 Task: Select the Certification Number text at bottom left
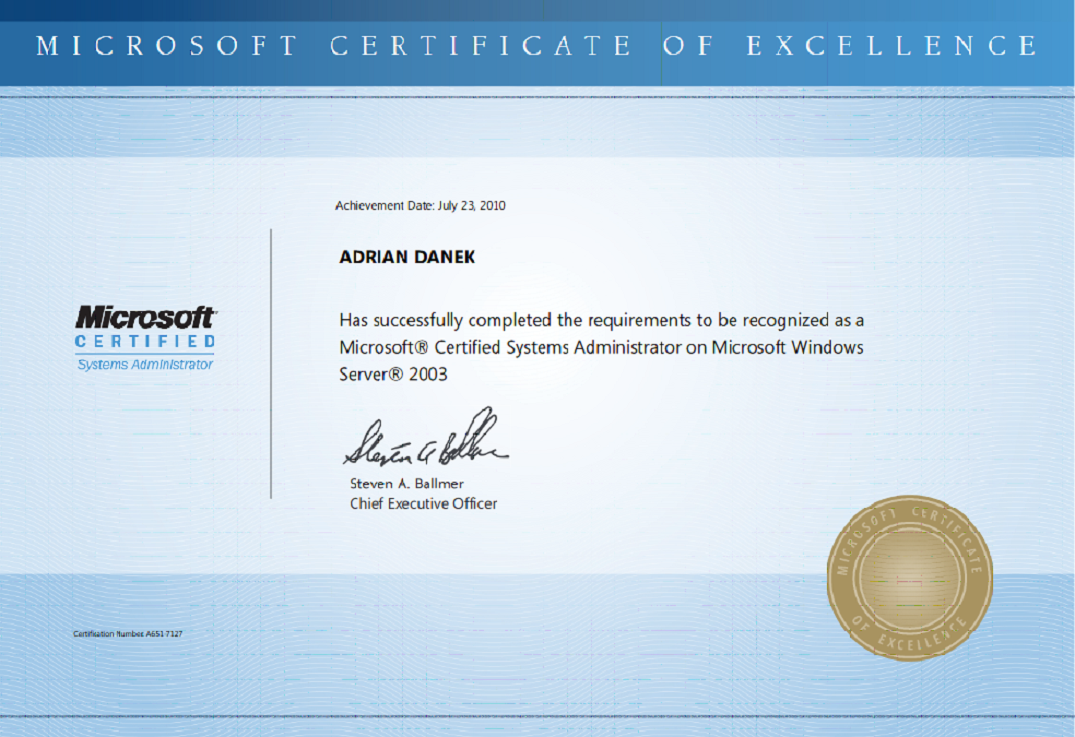(x=128, y=634)
